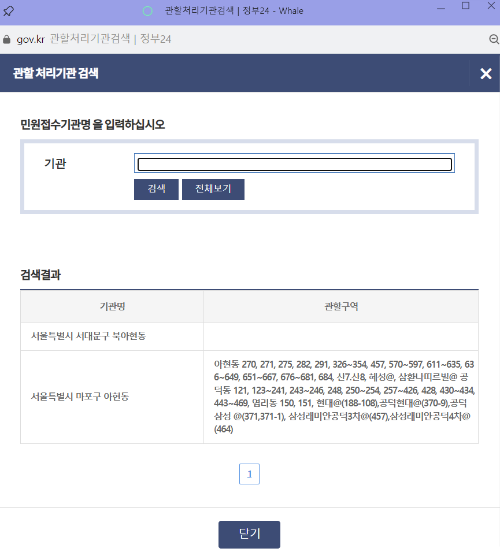Click the 전체보기 button
500x552 pixels.
pos(213,189)
